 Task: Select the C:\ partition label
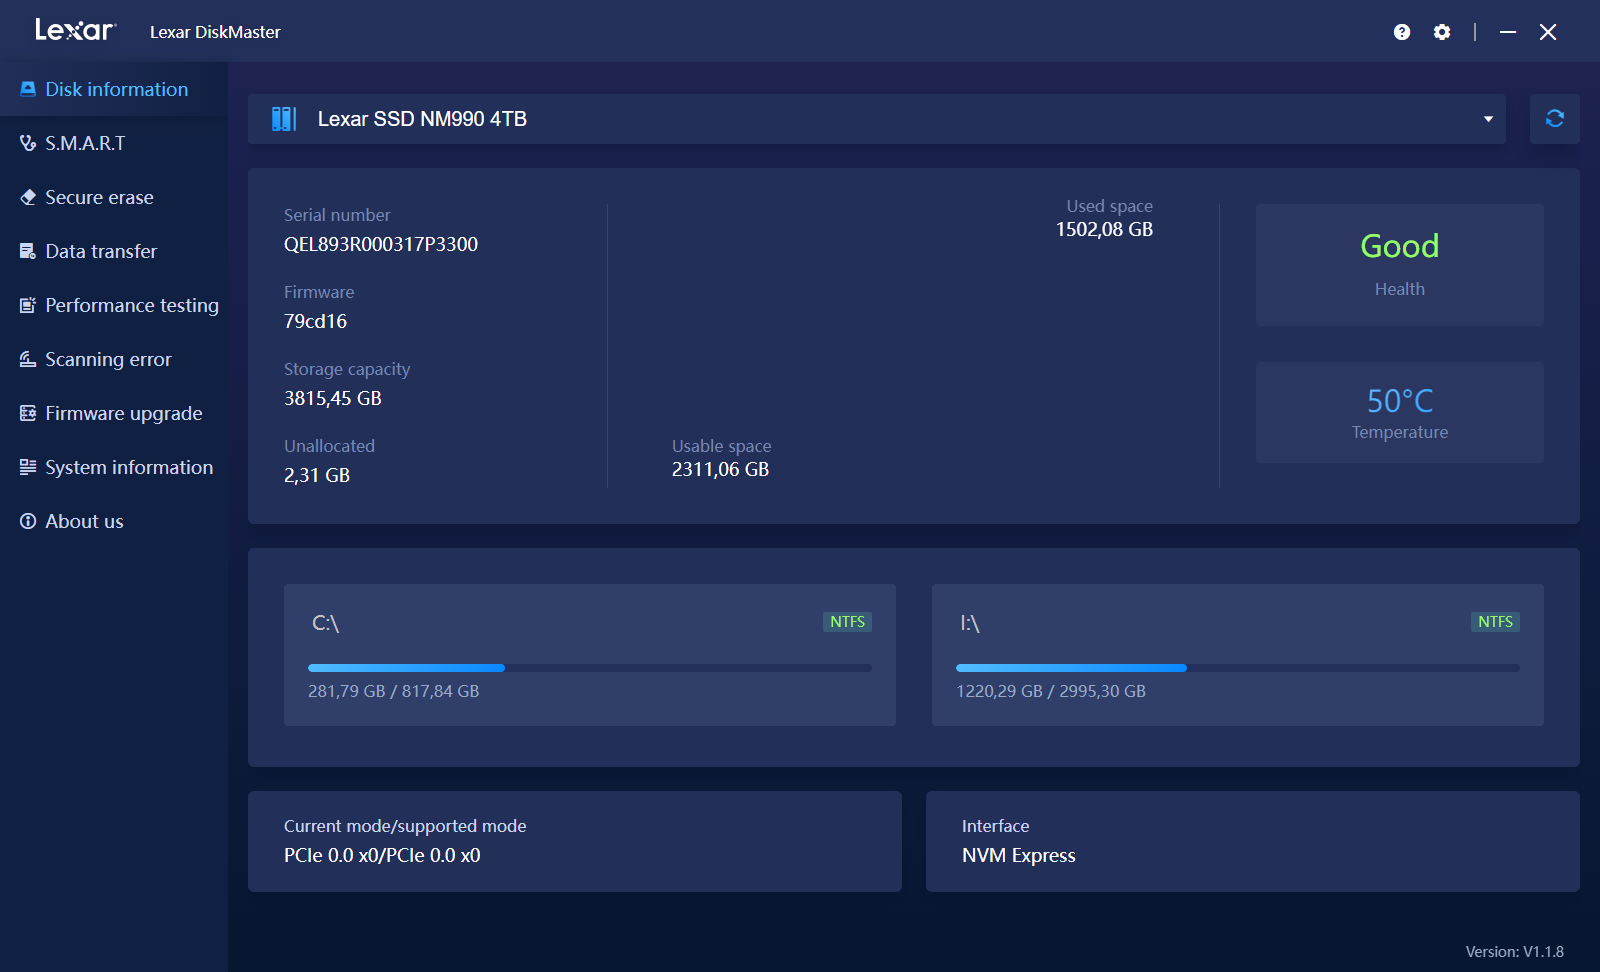pyautogui.click(x=326, y=623)
